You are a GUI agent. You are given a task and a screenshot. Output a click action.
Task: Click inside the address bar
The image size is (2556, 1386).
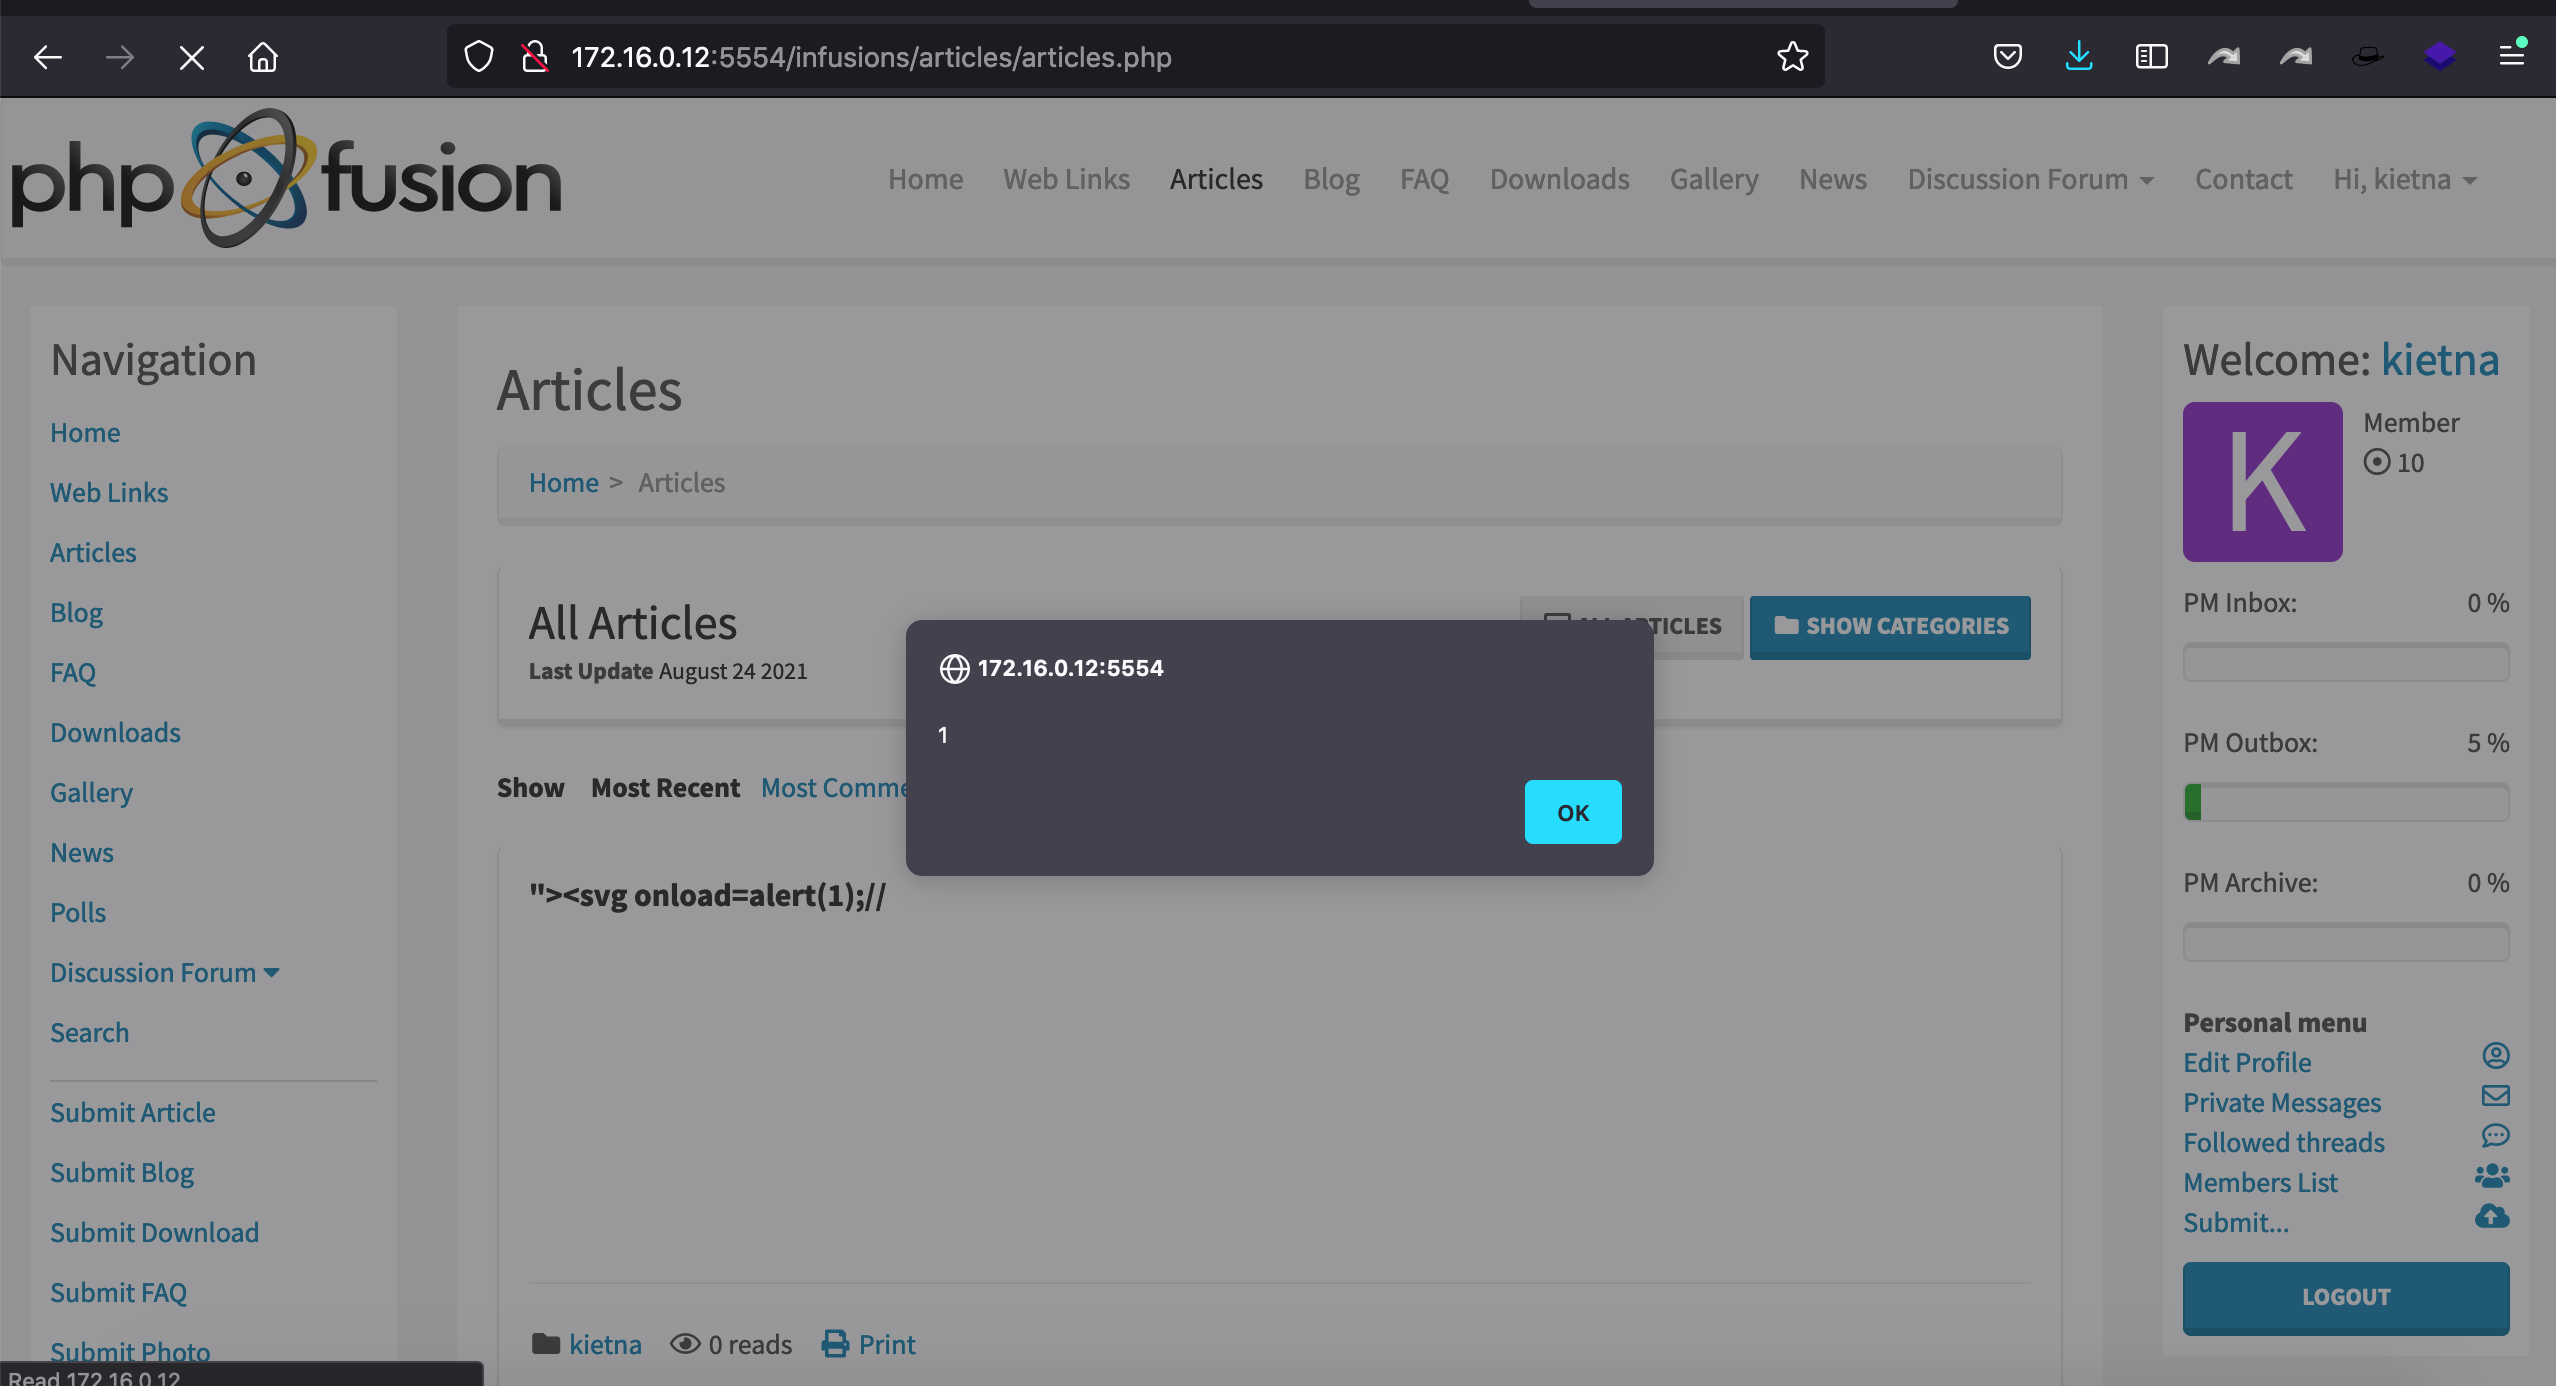click(x=1100, y=57)
